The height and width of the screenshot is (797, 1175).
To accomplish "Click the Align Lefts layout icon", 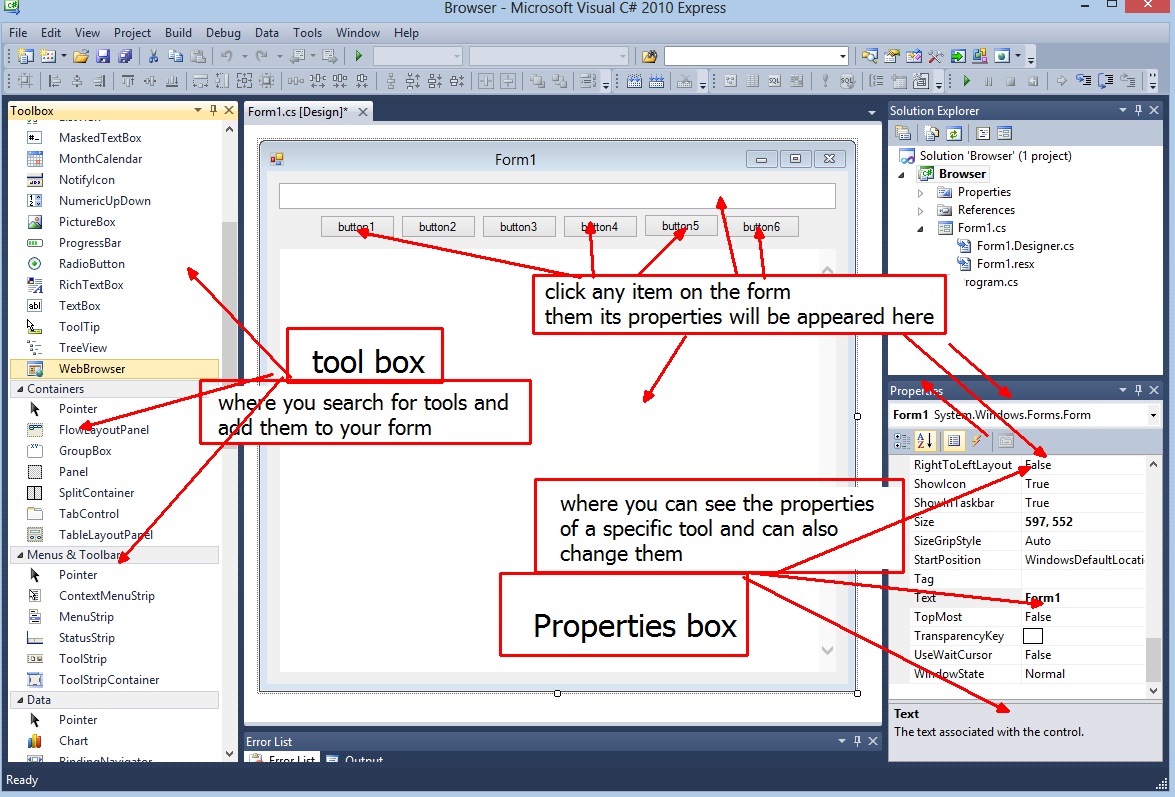I will coord(54,81).
